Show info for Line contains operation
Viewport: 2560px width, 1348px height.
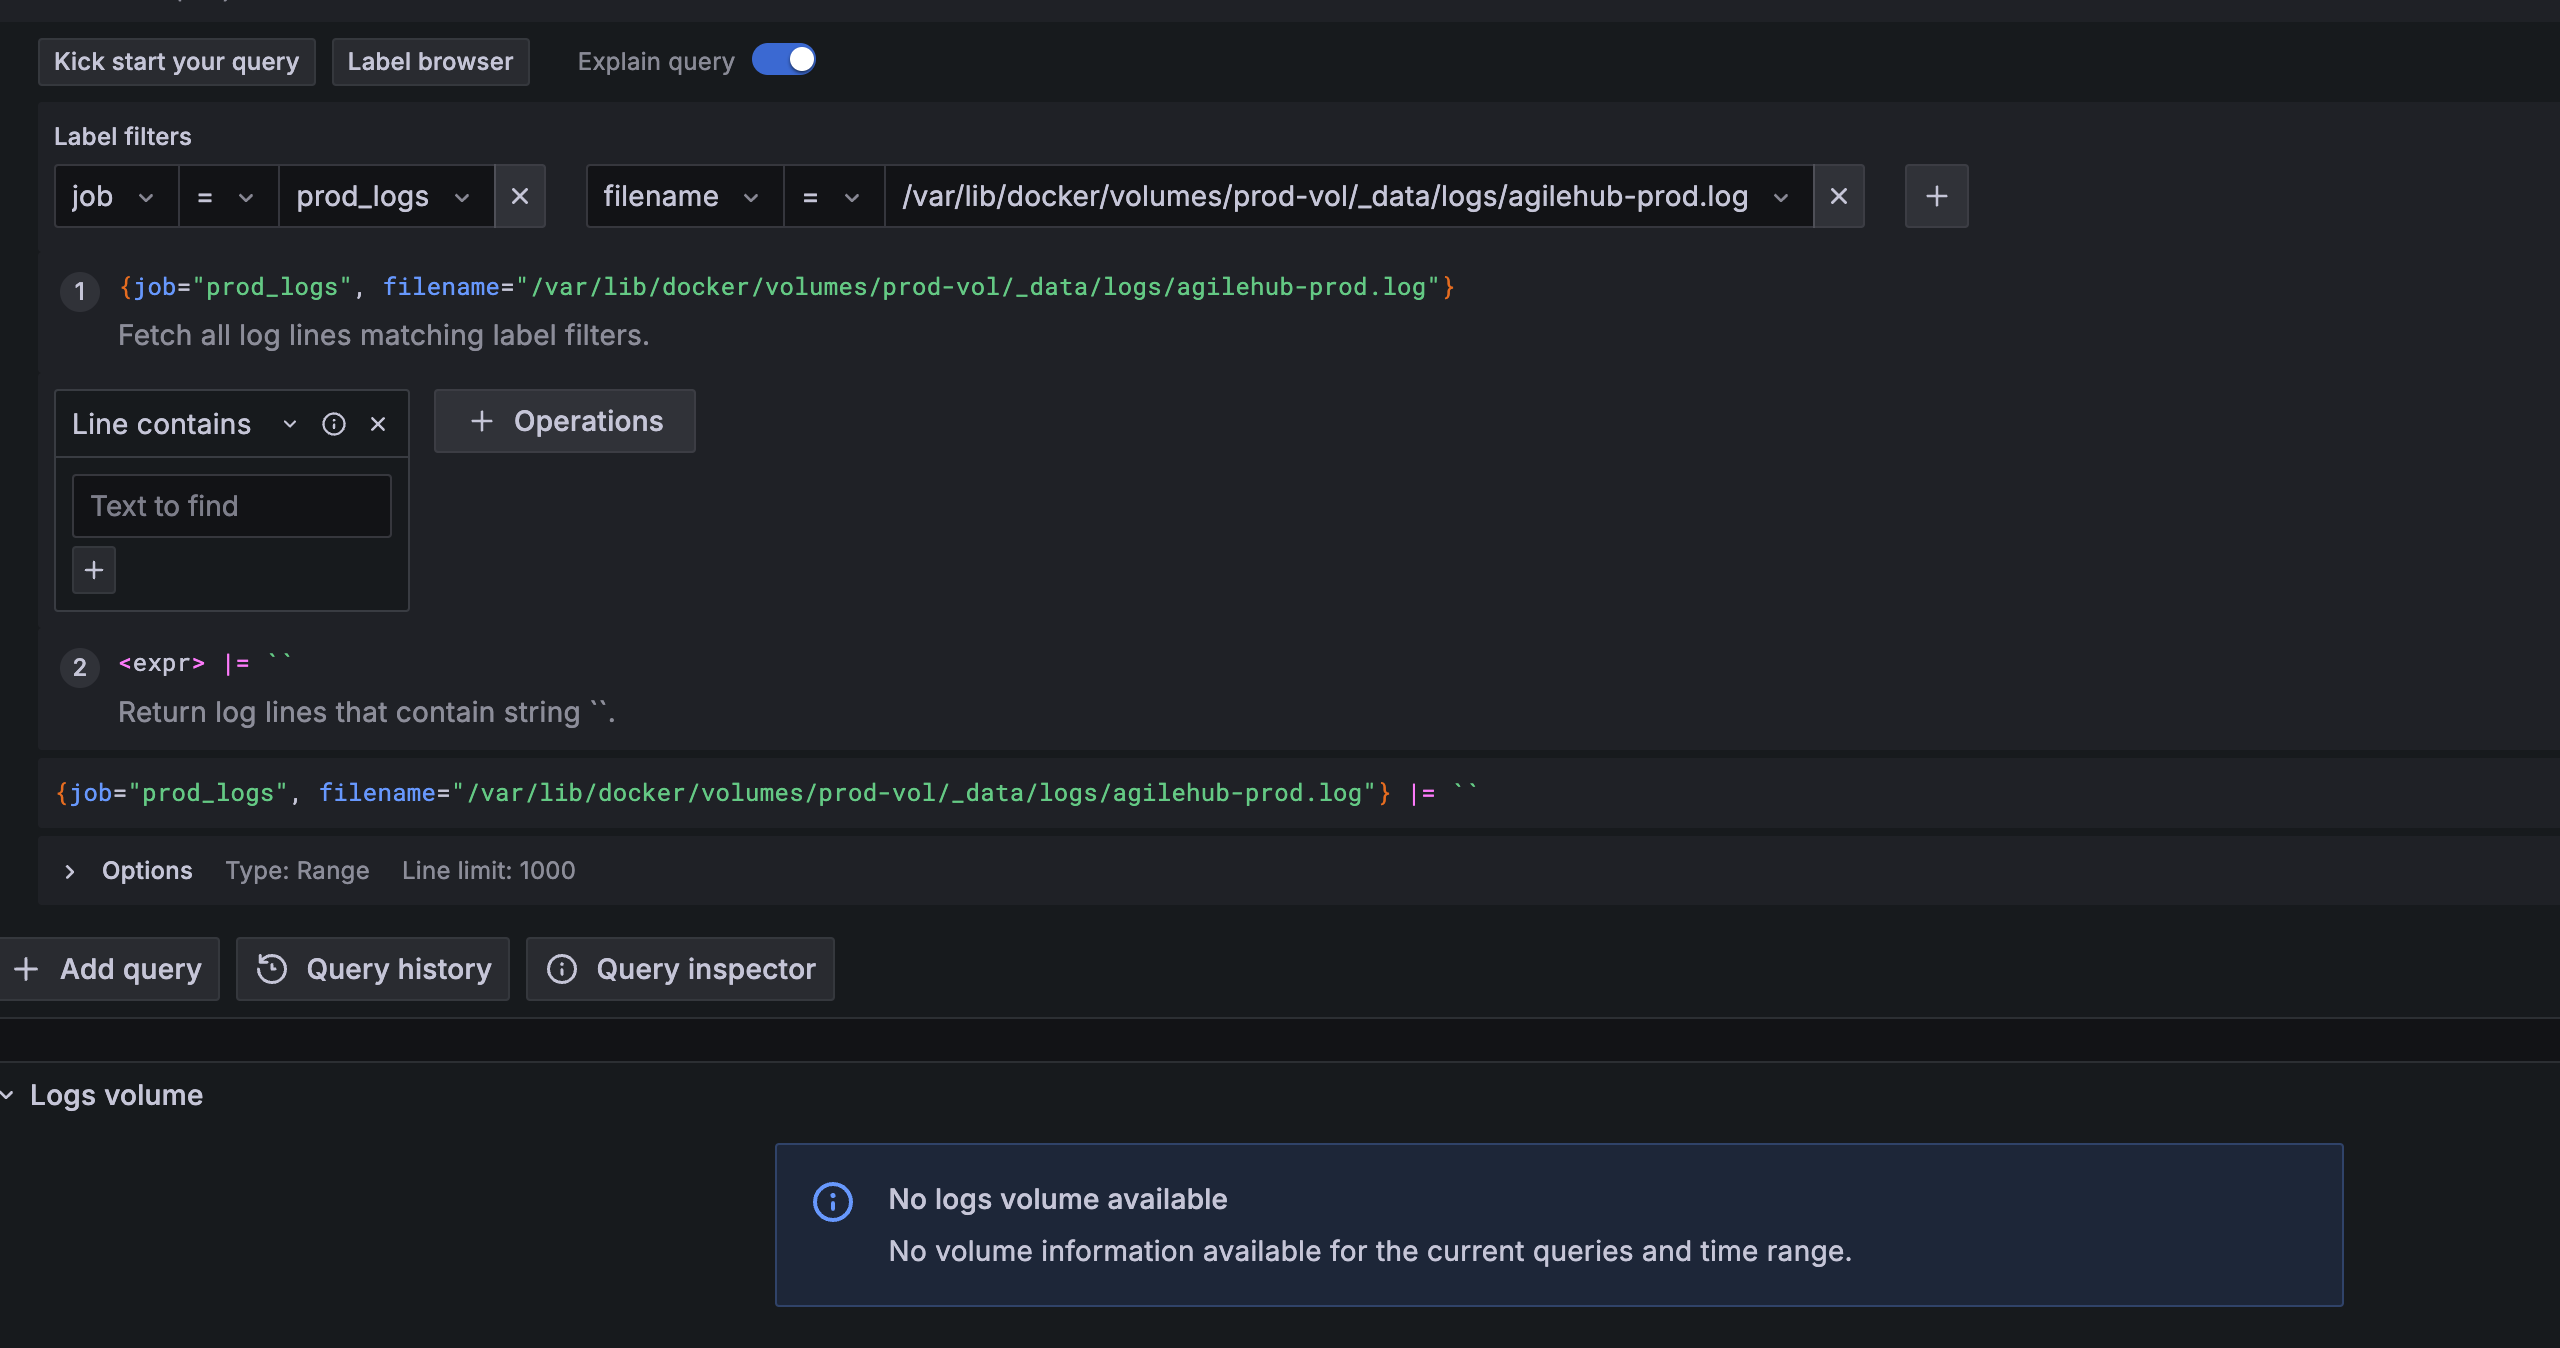(x=334, y=424)
